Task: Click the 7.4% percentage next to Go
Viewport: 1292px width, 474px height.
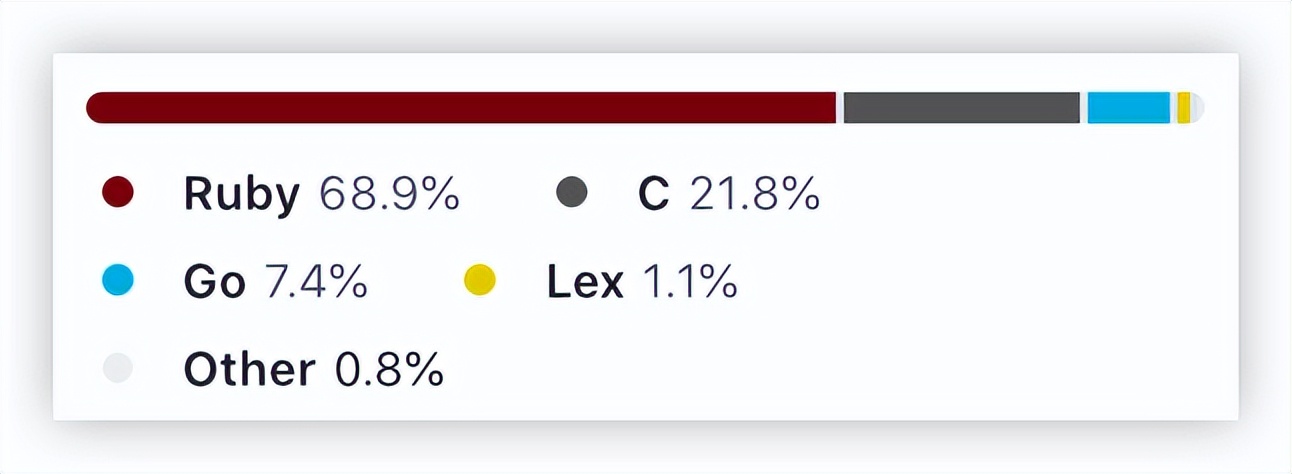Action: pyautogui.click(x=316, y=283)
